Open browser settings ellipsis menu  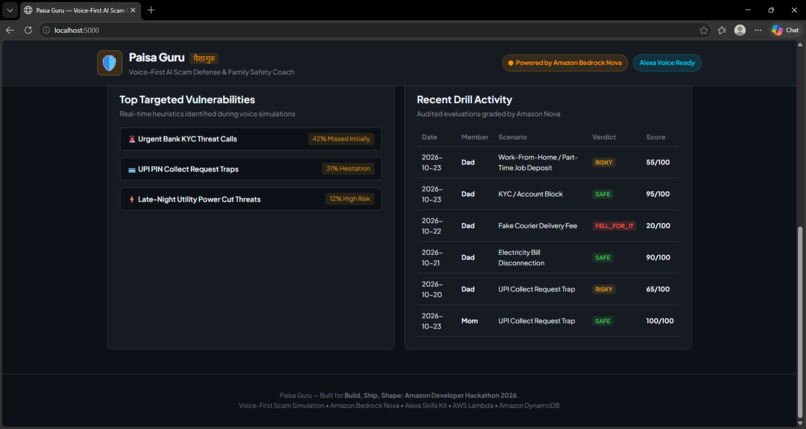(x=758, y=30)
